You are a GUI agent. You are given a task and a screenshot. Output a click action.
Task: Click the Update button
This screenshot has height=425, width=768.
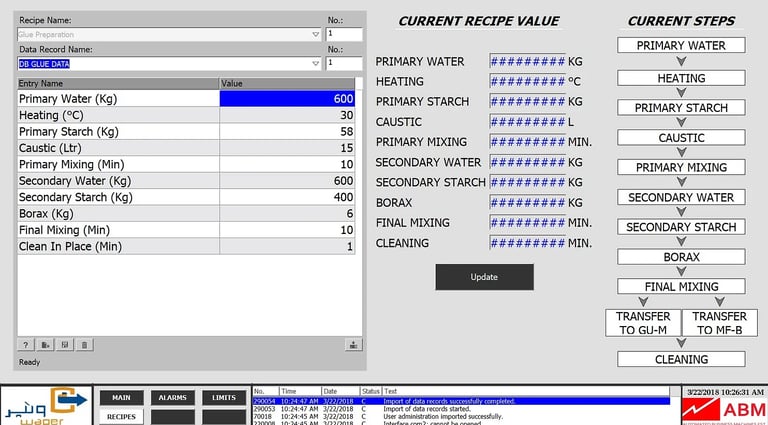pyautogui.click(x=484, y=277)
